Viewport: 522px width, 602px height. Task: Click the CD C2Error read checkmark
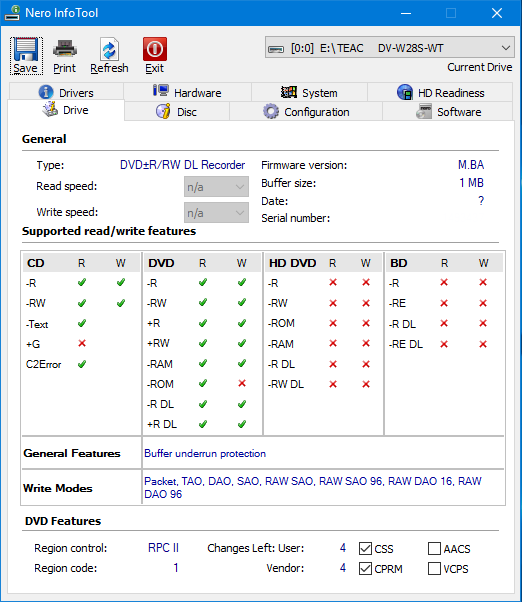pos(82,364)
